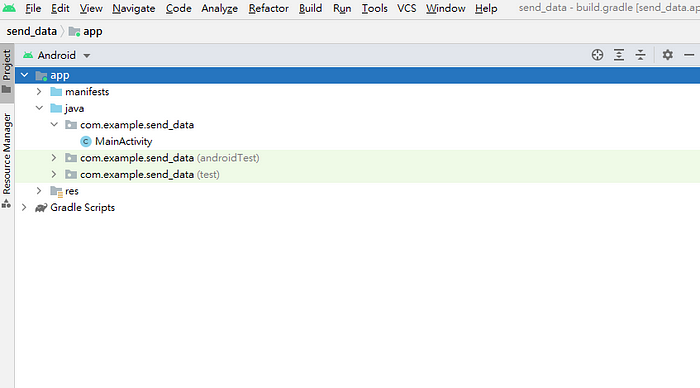The image size is (700, 388).
Task: Open the Edit menu
Action: [x=60, y=8]
